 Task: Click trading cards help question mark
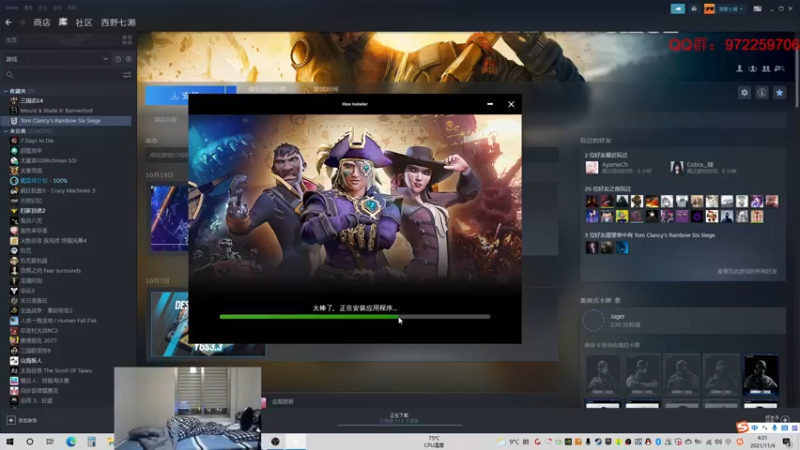tap(617, 301)
